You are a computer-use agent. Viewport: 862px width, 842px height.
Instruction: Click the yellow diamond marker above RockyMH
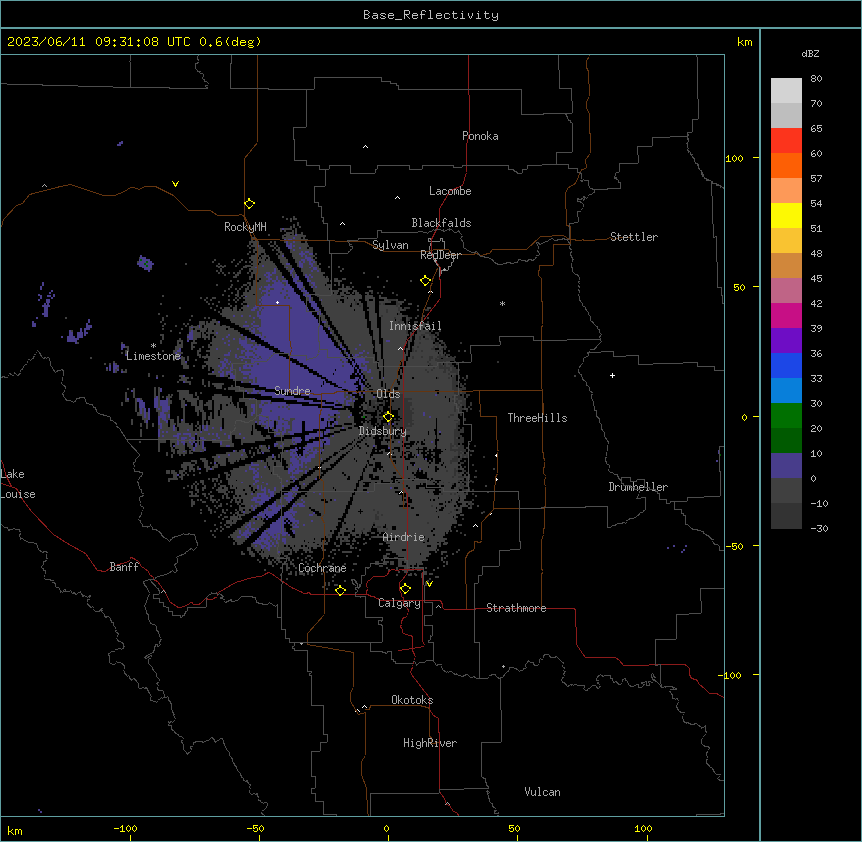(x=250, y=203)
